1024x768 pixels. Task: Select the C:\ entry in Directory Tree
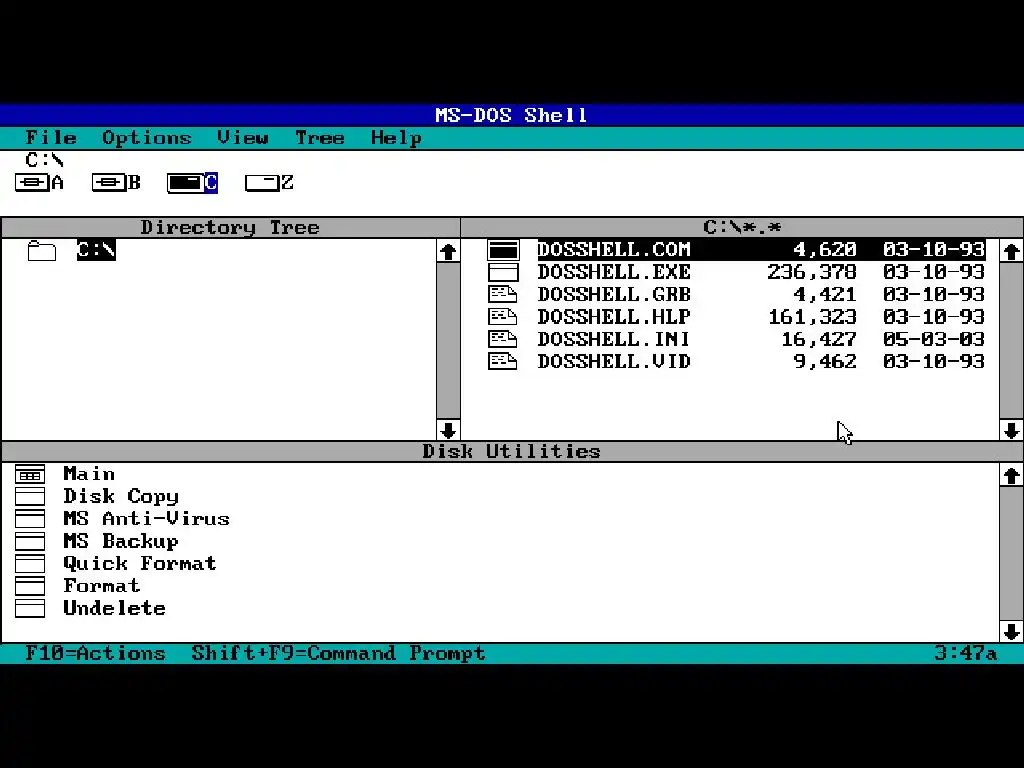[96, 250]
